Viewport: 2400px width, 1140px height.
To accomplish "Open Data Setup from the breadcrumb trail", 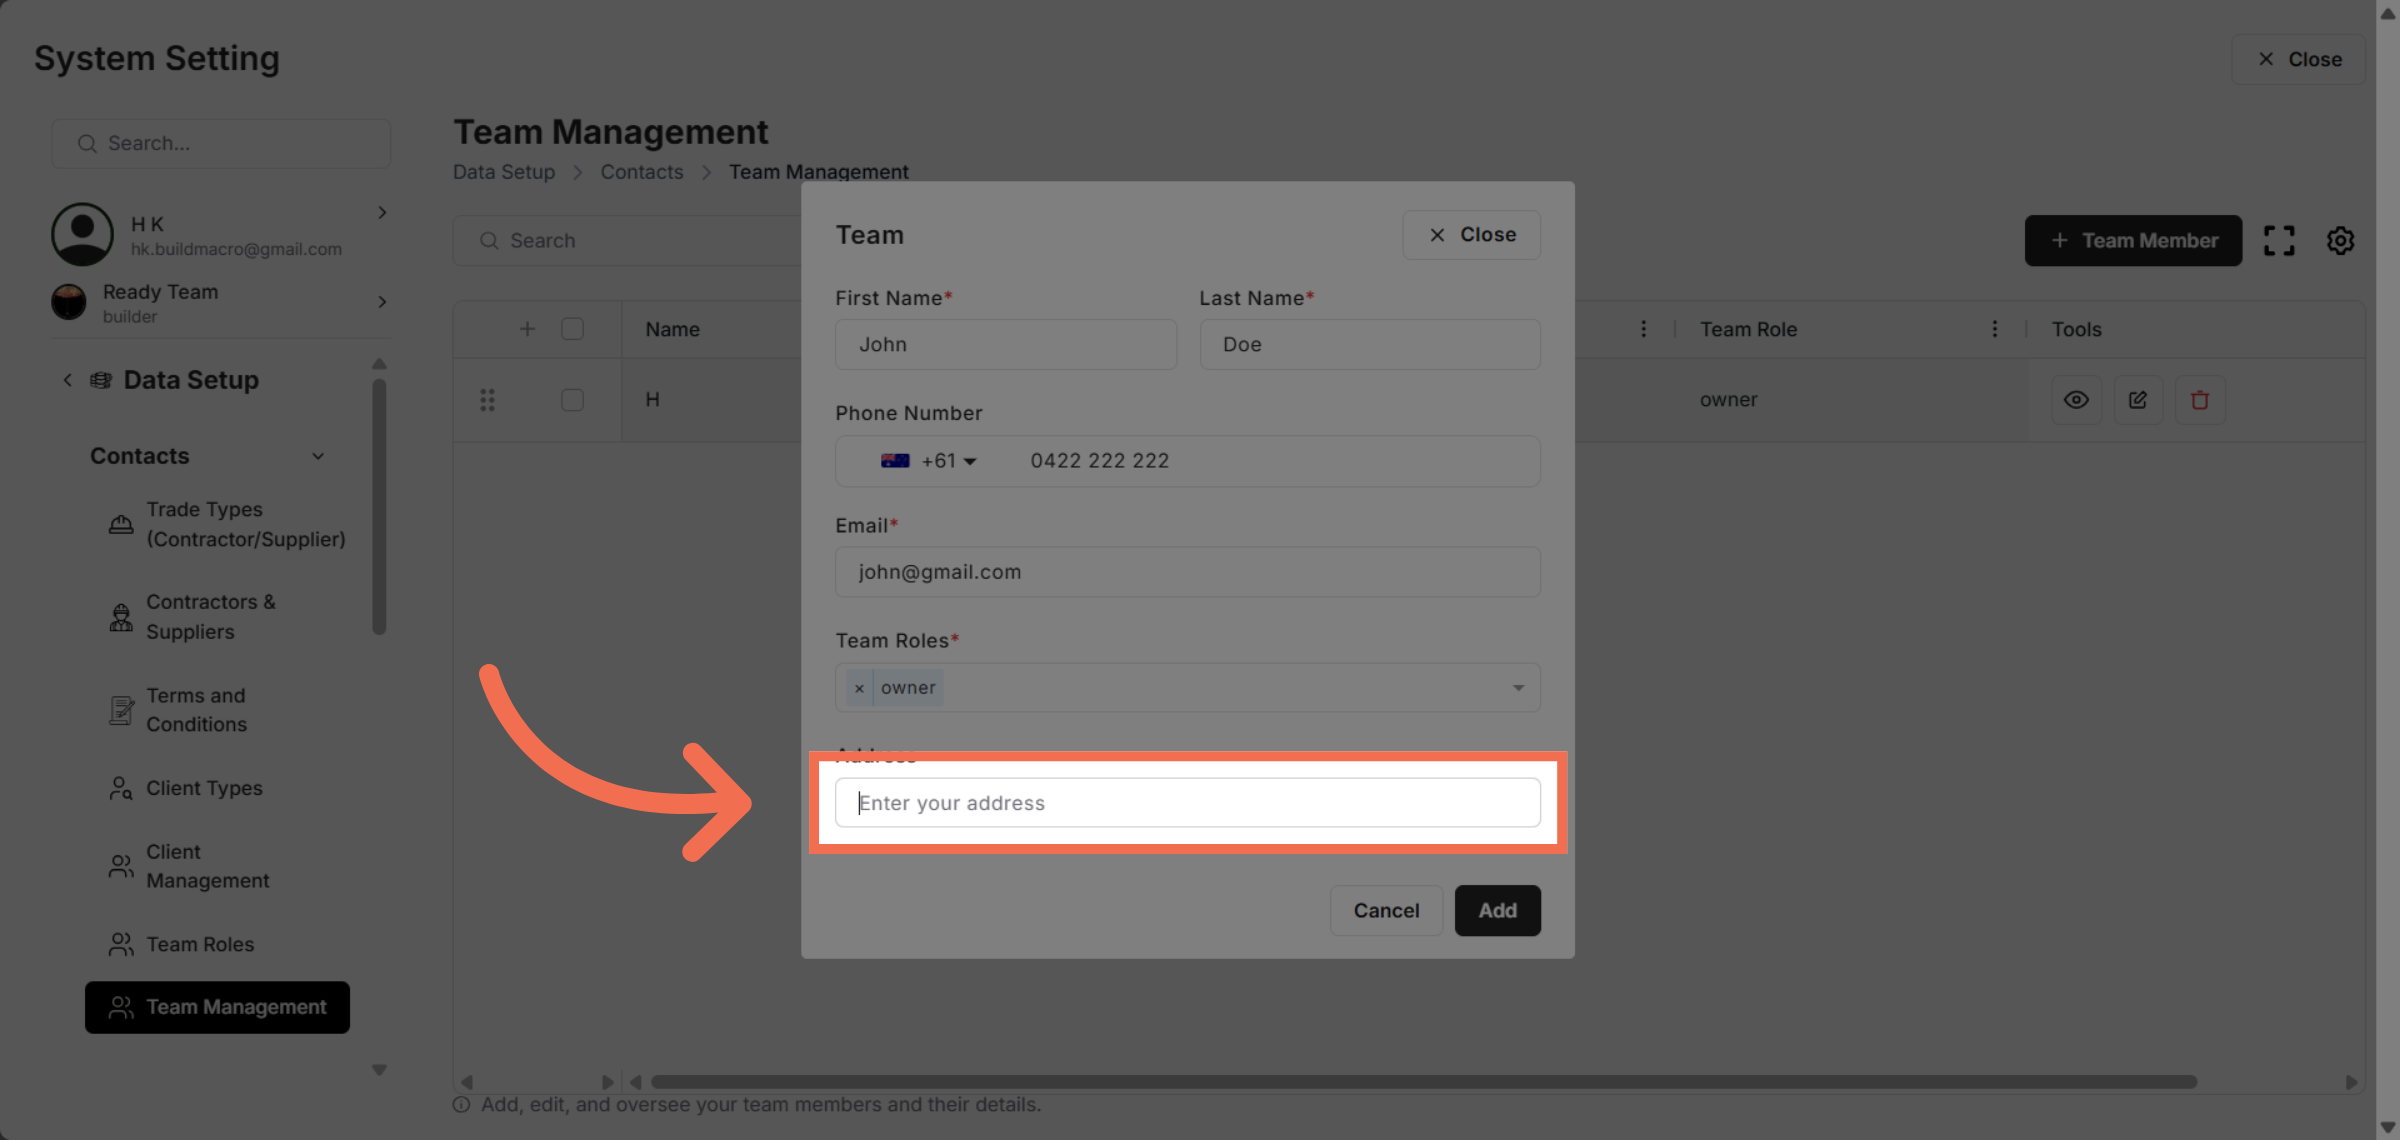I will tap(503, 171).
